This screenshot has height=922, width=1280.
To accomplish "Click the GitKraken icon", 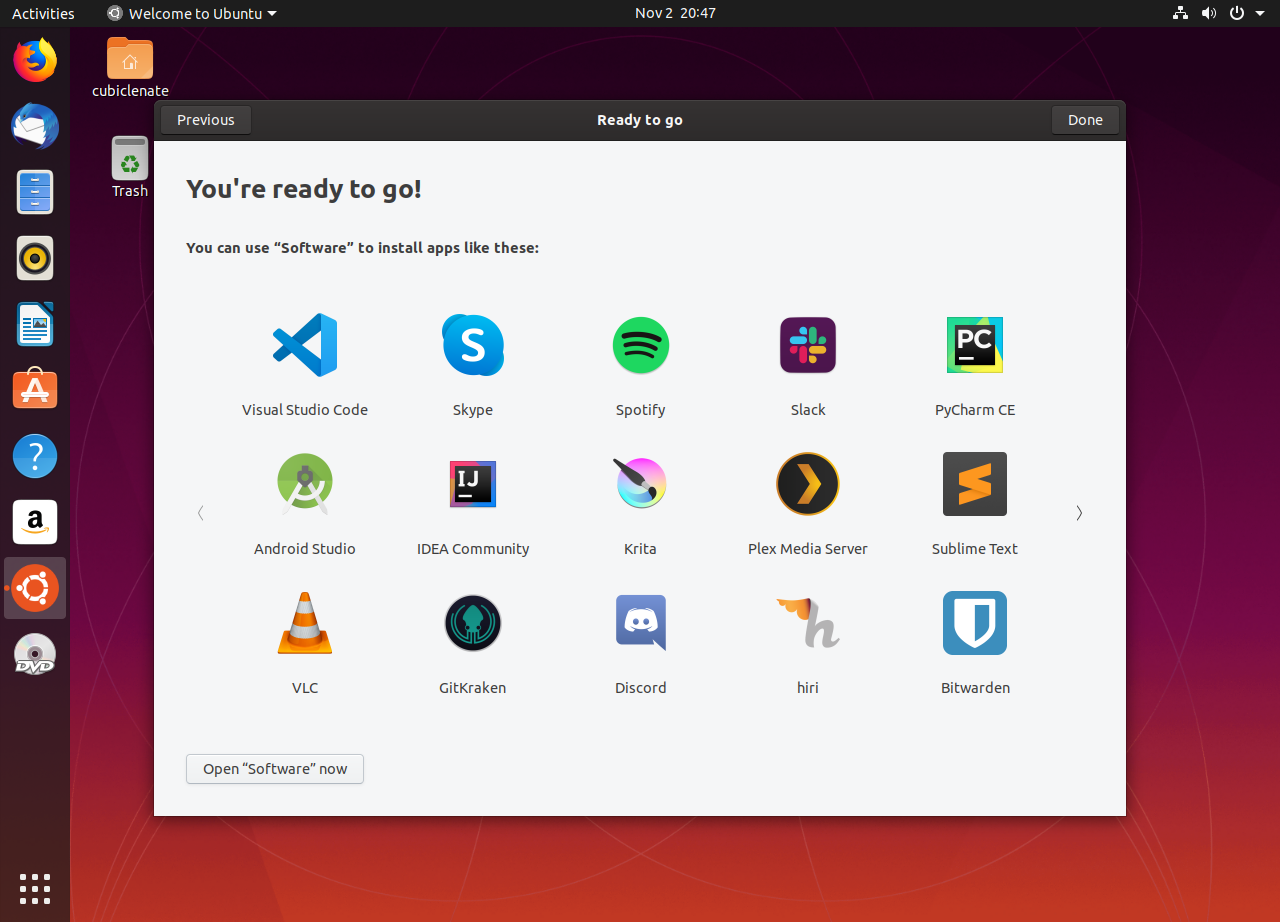I will (x=472, y=623).
